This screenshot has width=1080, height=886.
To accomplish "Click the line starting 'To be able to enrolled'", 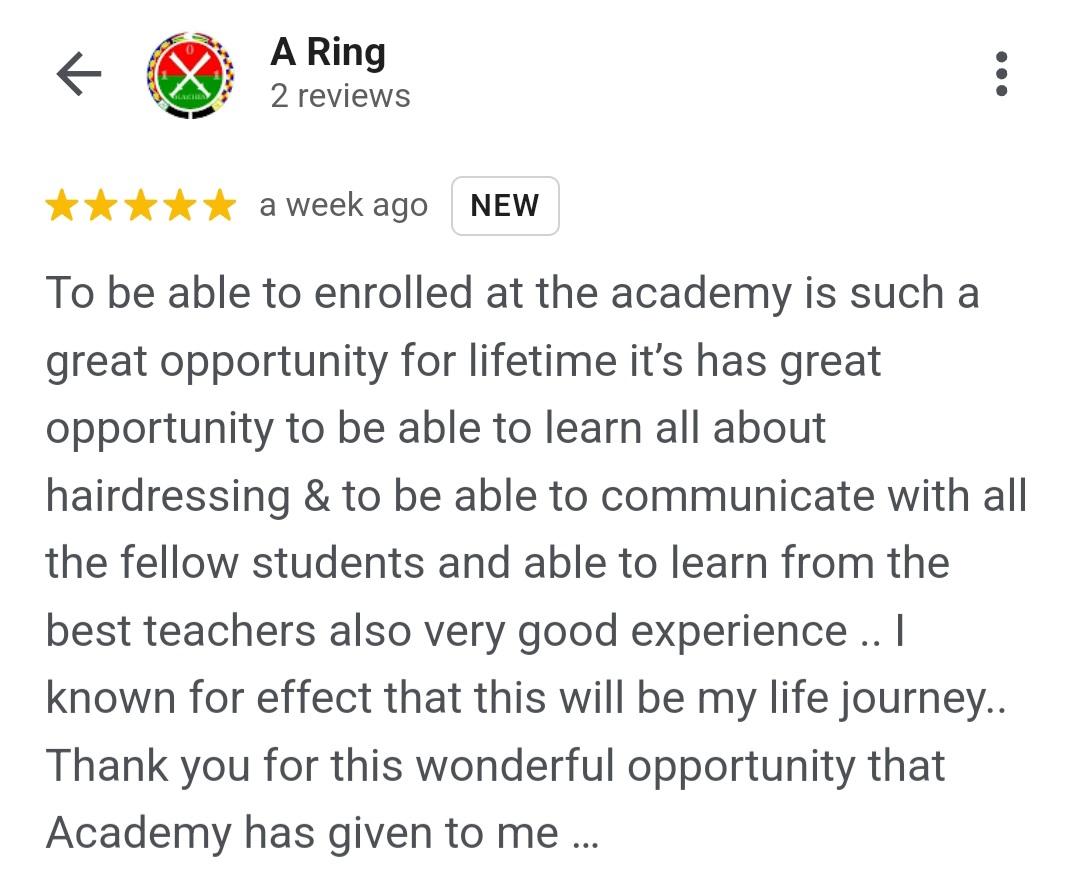I will pyautogui.click(x=512, y=293).
